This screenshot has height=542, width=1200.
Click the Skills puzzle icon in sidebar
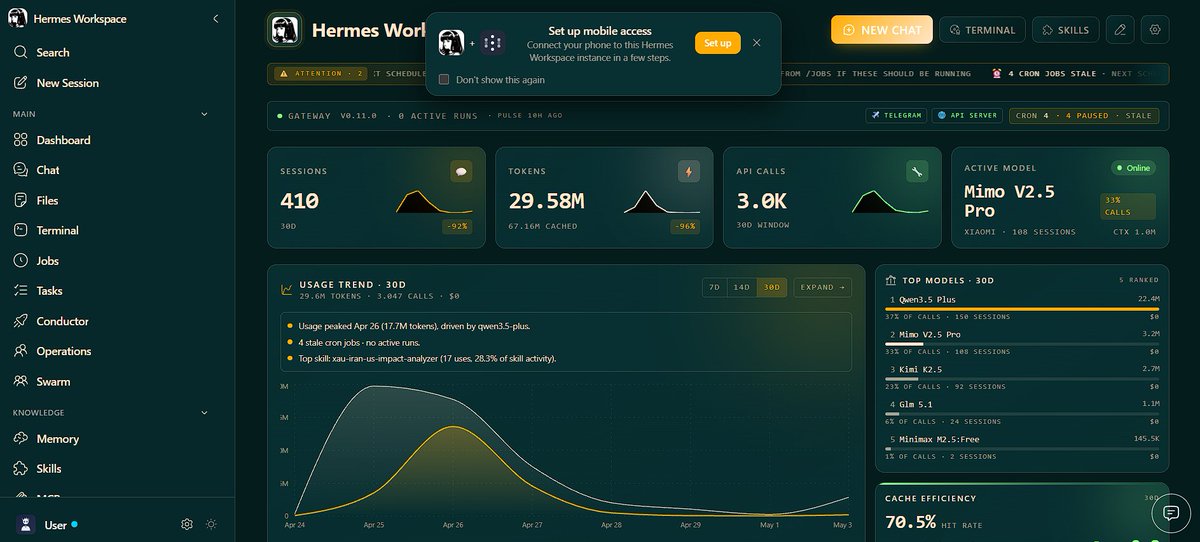[x=20, y=468]
